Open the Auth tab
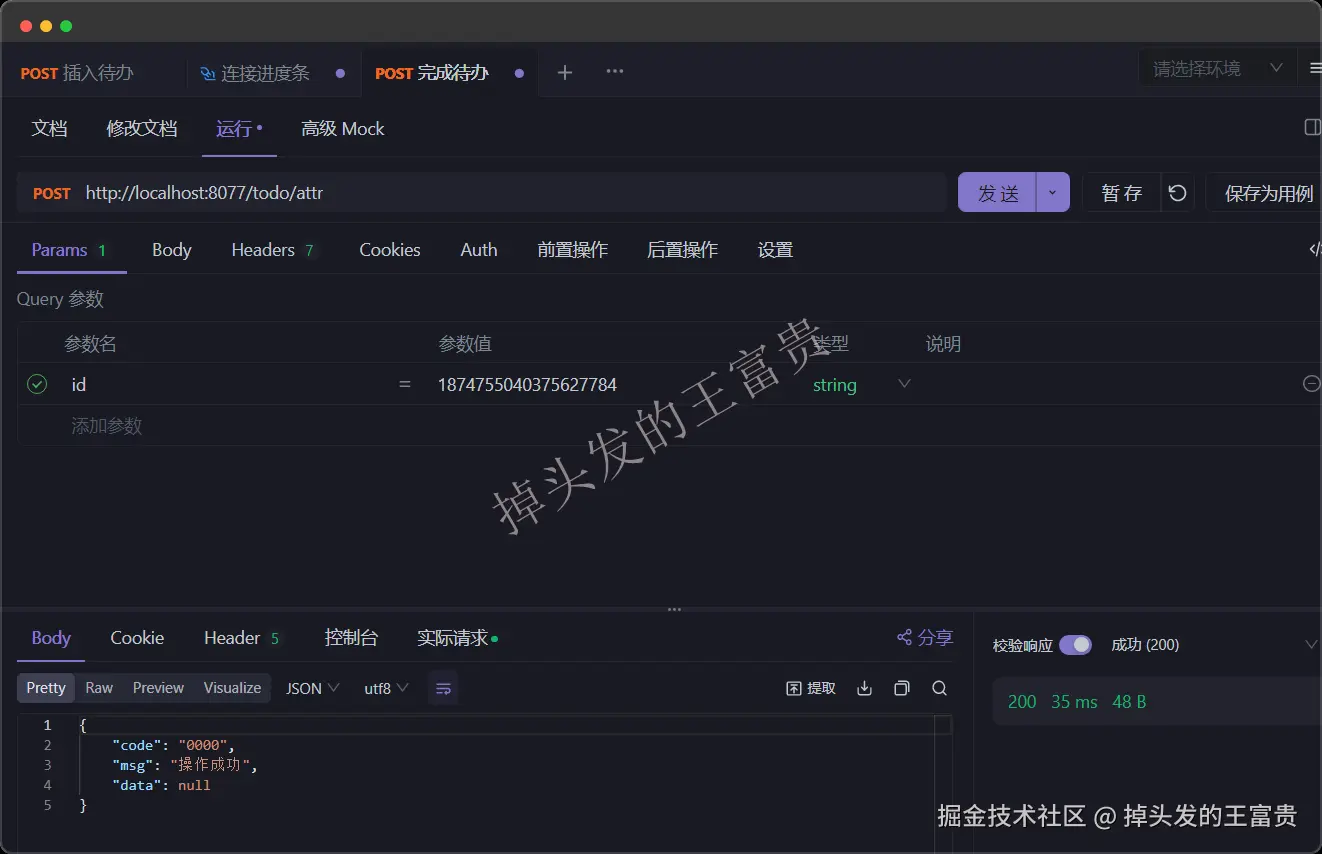Screen dimensions: 1322x854 point(479,250)
